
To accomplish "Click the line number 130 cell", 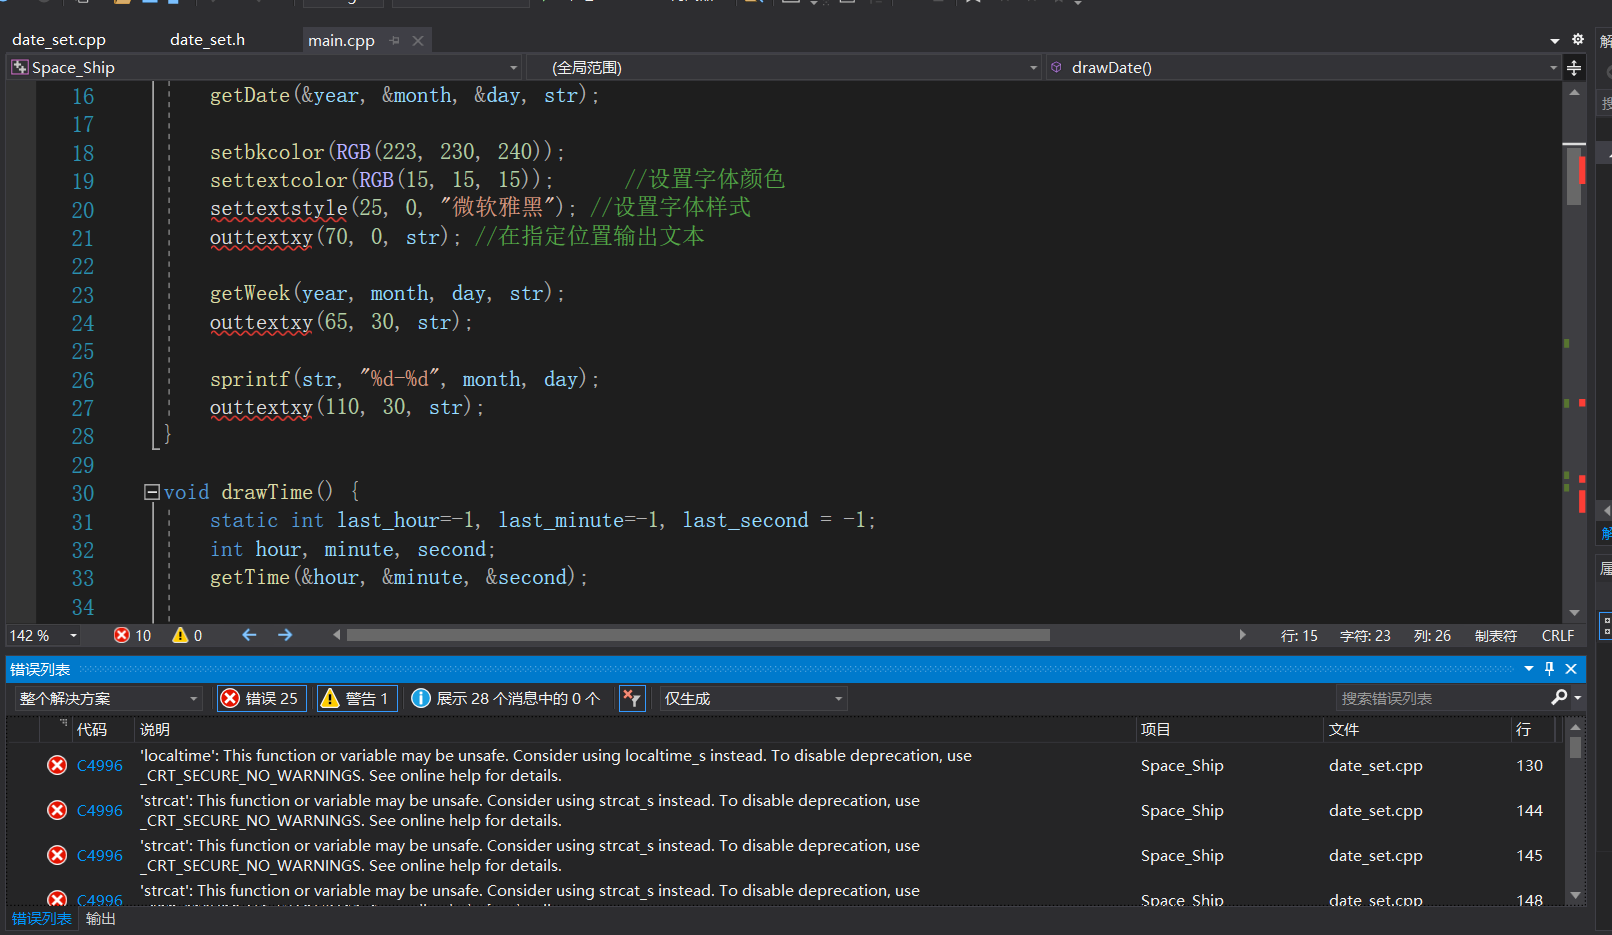I will tap(1530, 766).
